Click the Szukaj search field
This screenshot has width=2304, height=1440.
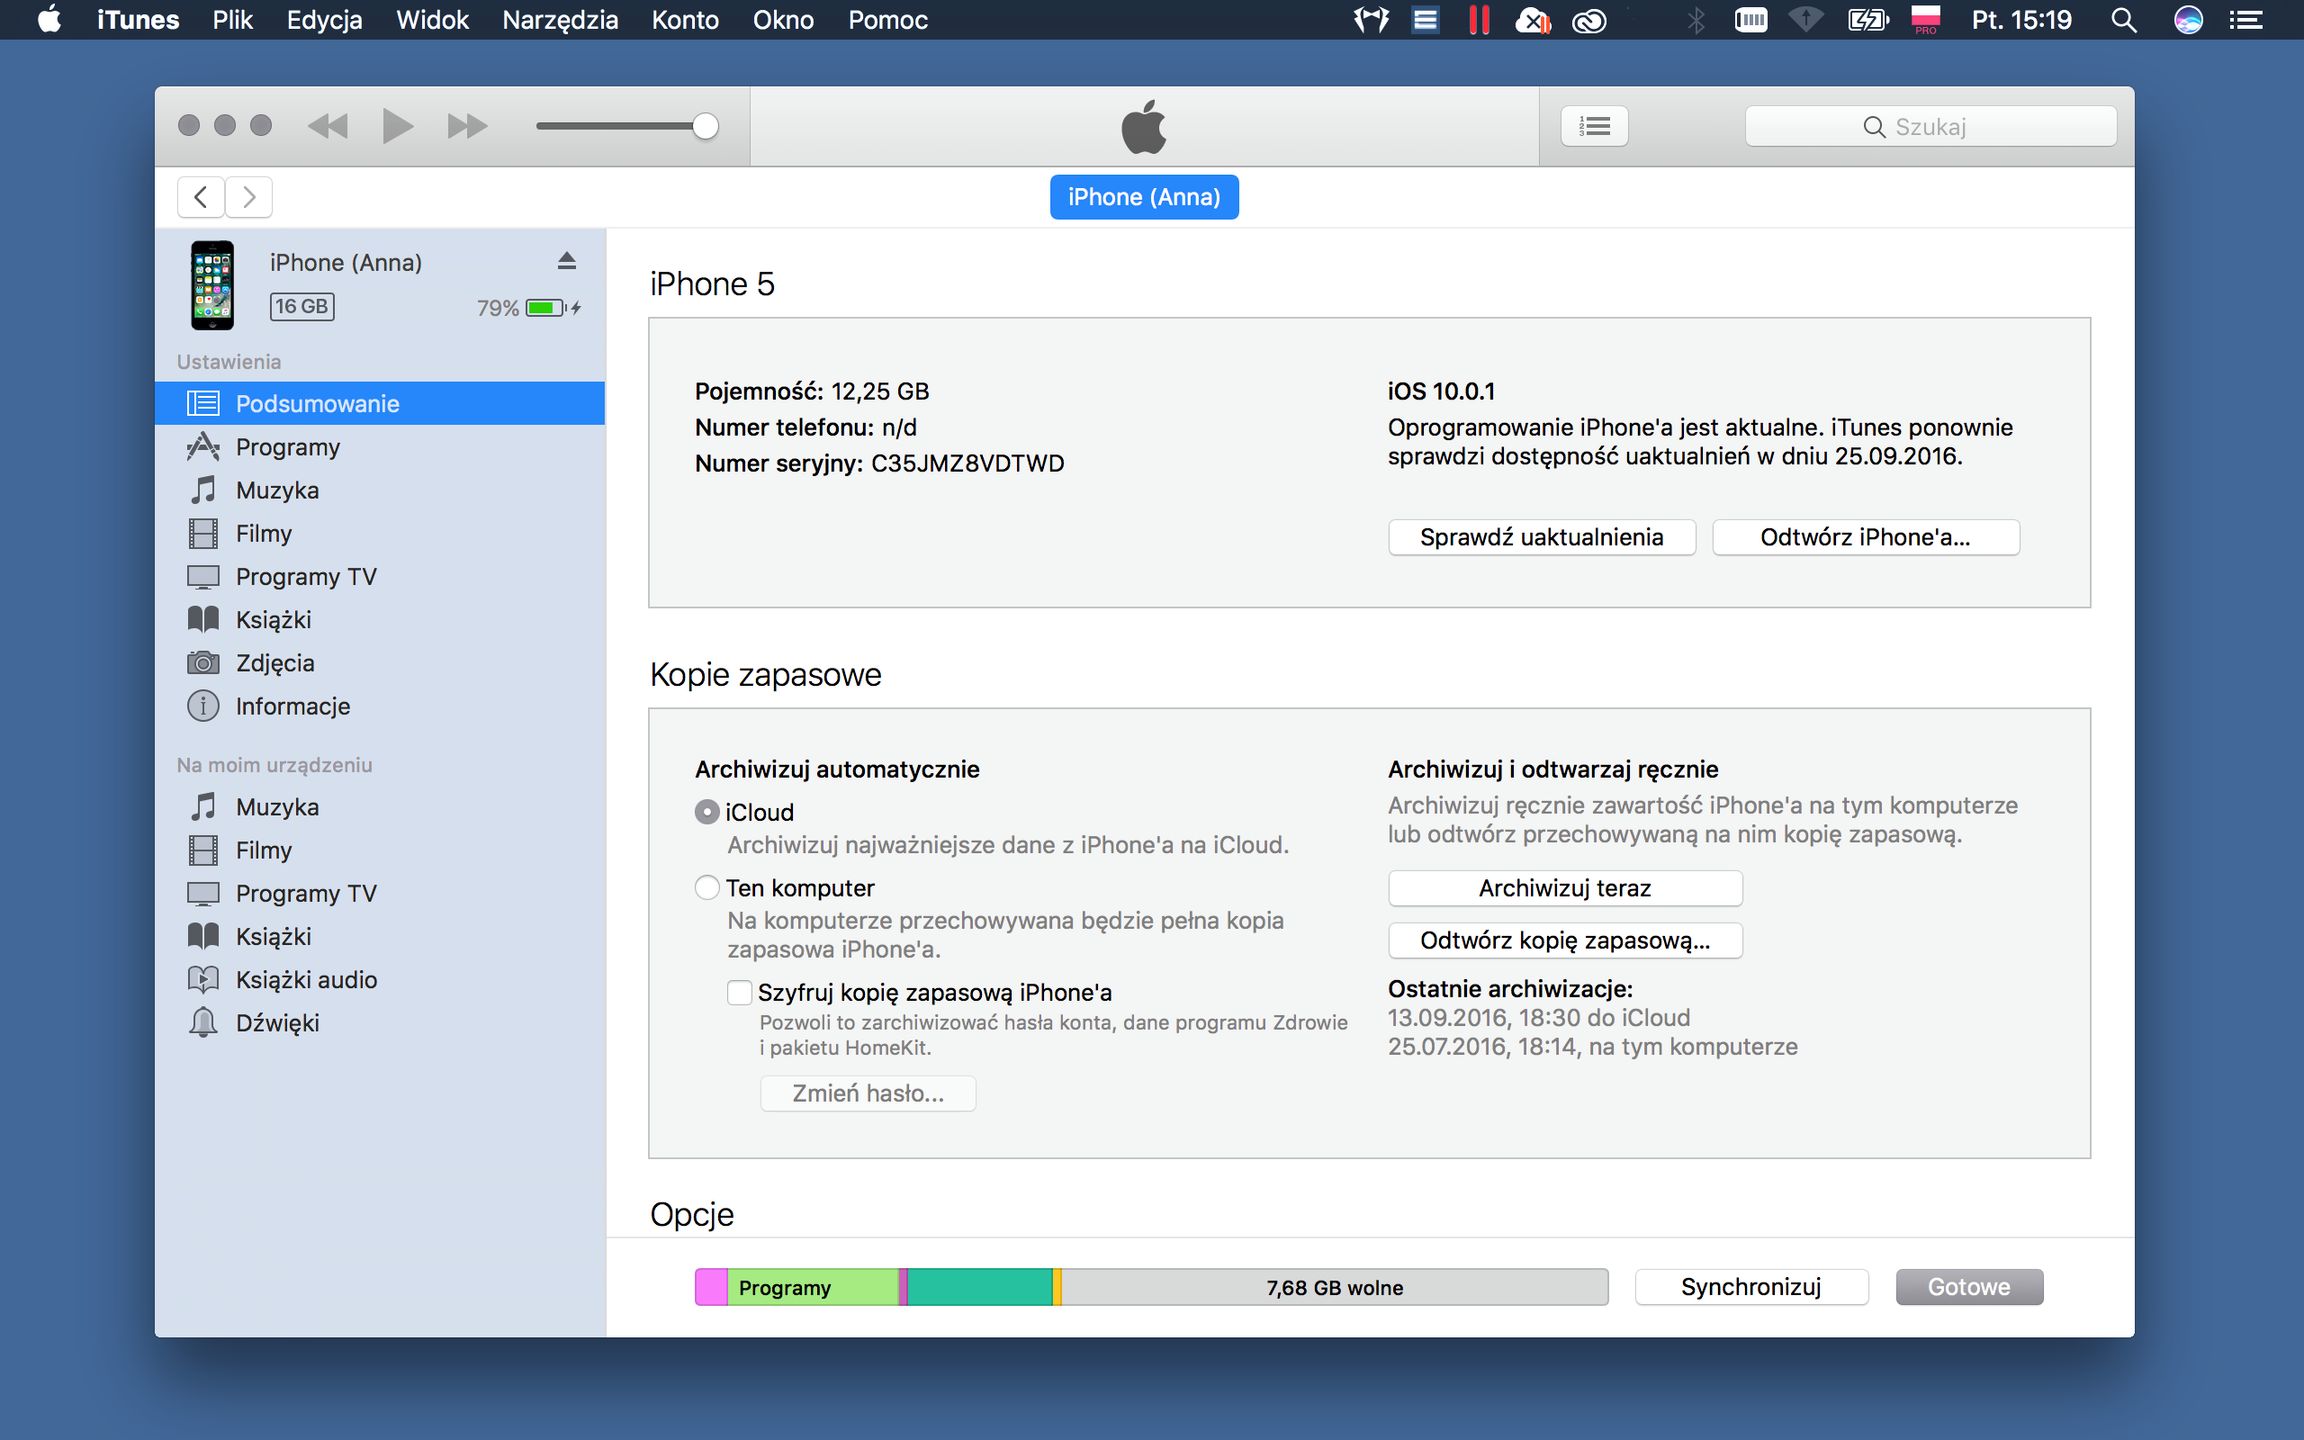1930,127
